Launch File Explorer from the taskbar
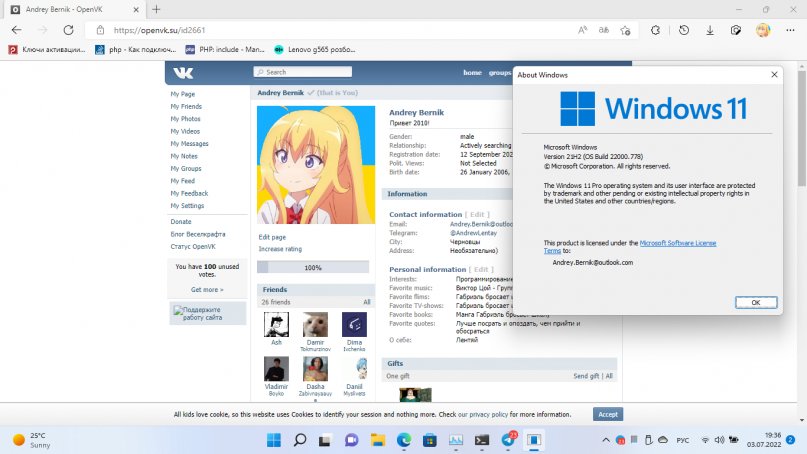Screen dimensions: 807x454 coord(377,440)
